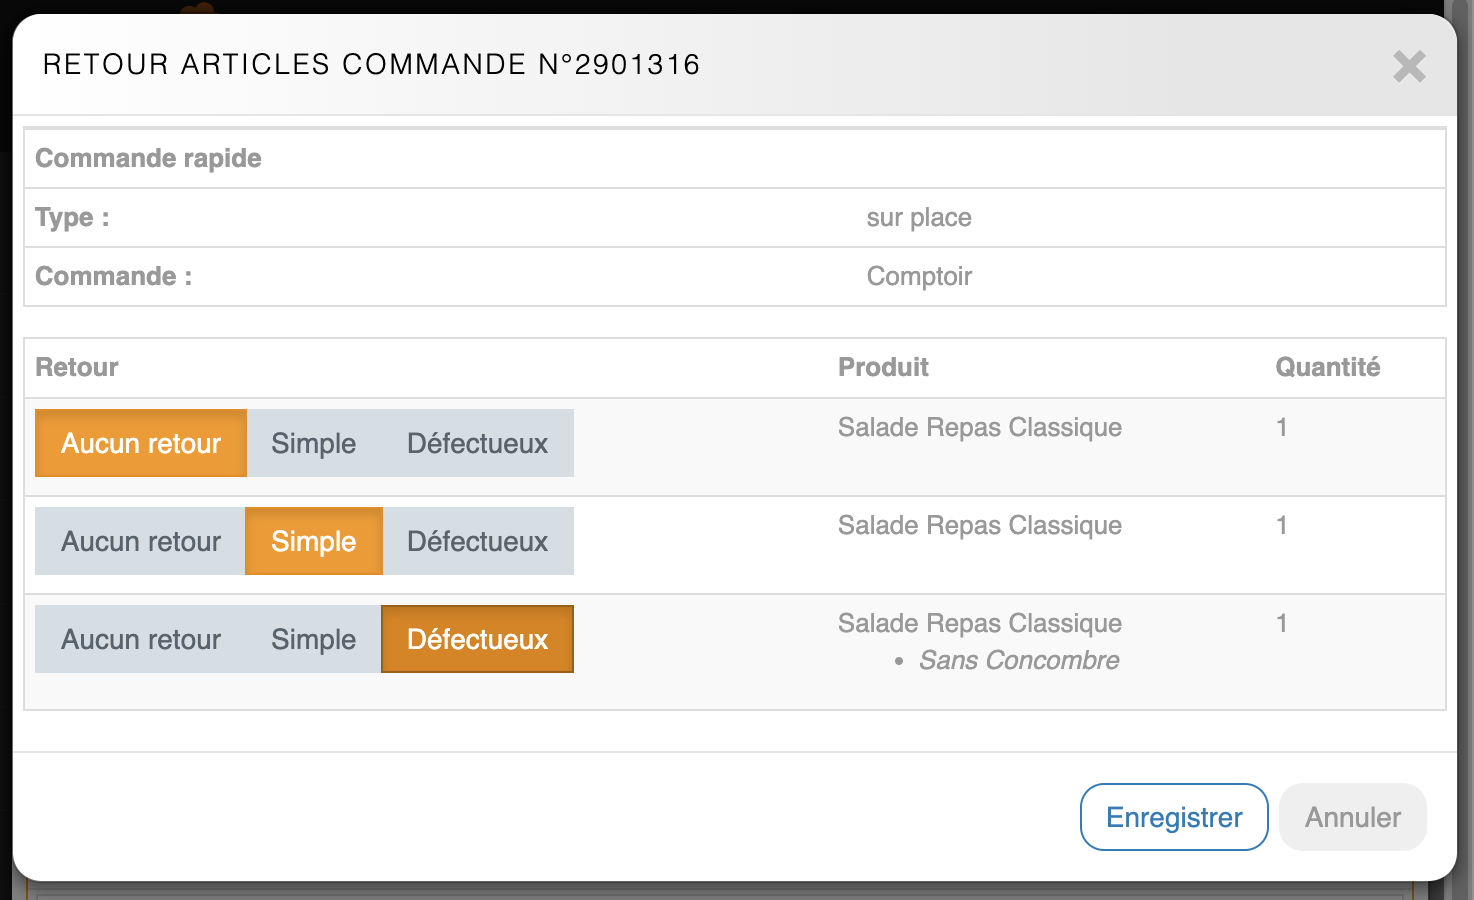Choose 'Aucun retour' for second salad row
Image resolution: width=1474 pixels, height=900 pixels.
click(141, 541)
